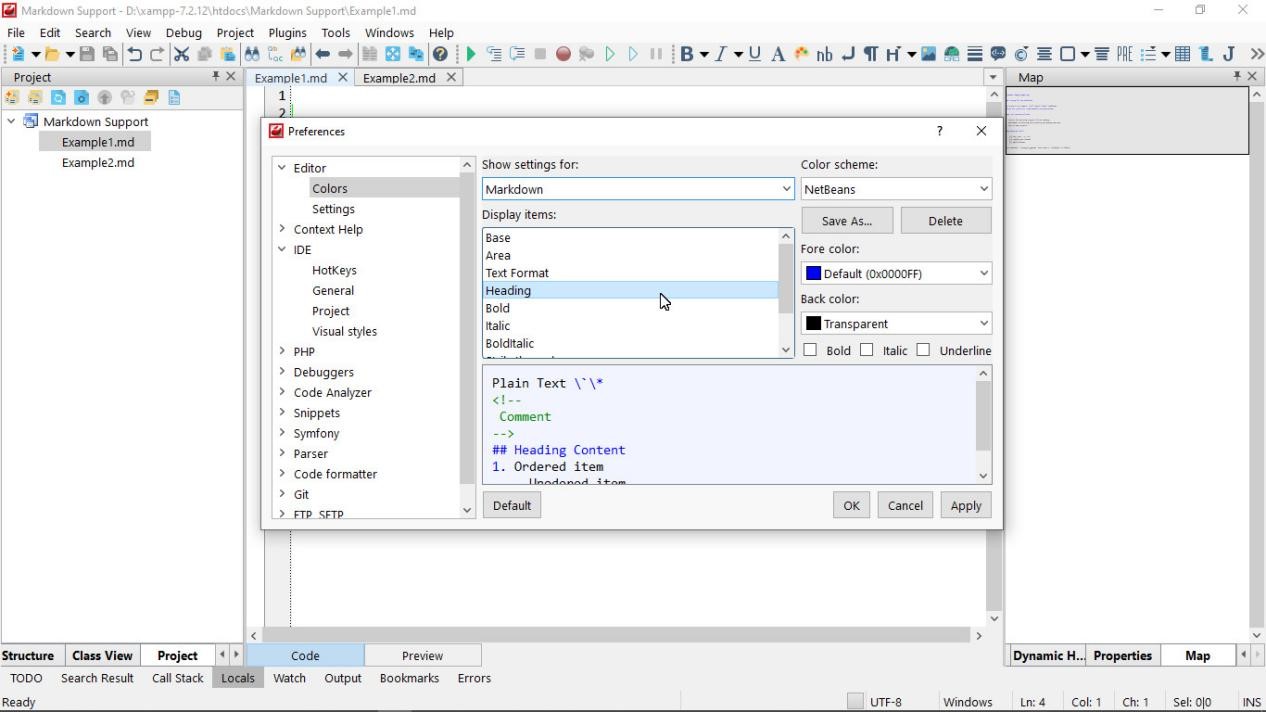Click the Help question mark icon
The width and height of the screenshot is (1266, 712).
(440, 54)
